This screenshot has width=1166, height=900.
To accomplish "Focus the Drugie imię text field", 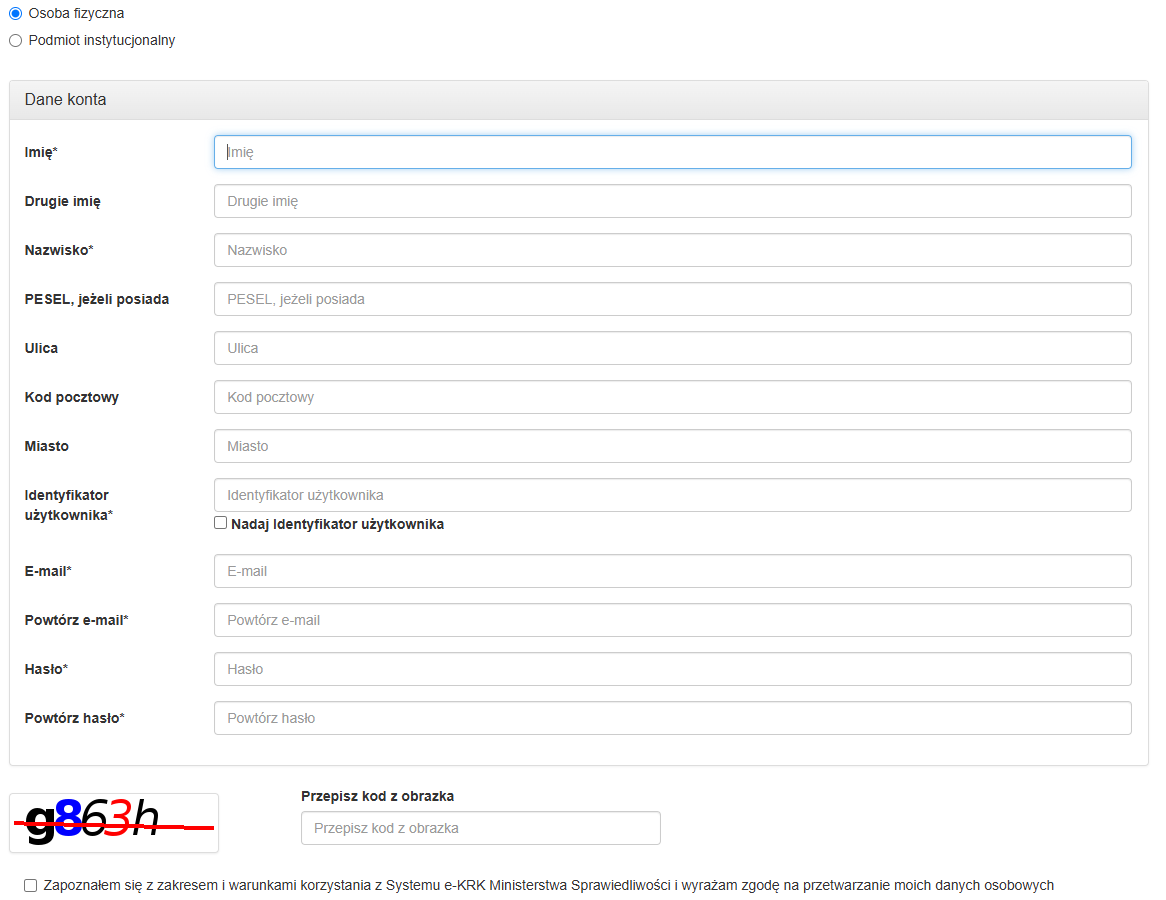I will [672, 201].
